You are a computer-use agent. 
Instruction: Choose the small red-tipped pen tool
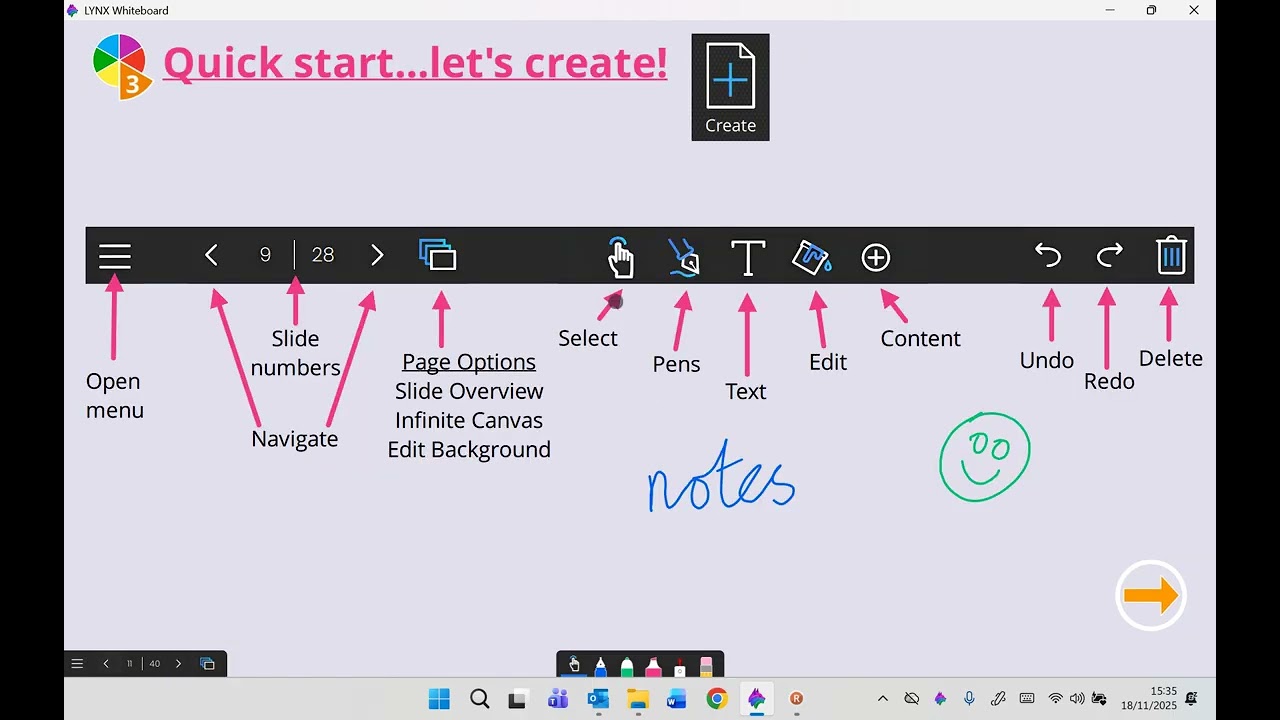tap(680, 665)
